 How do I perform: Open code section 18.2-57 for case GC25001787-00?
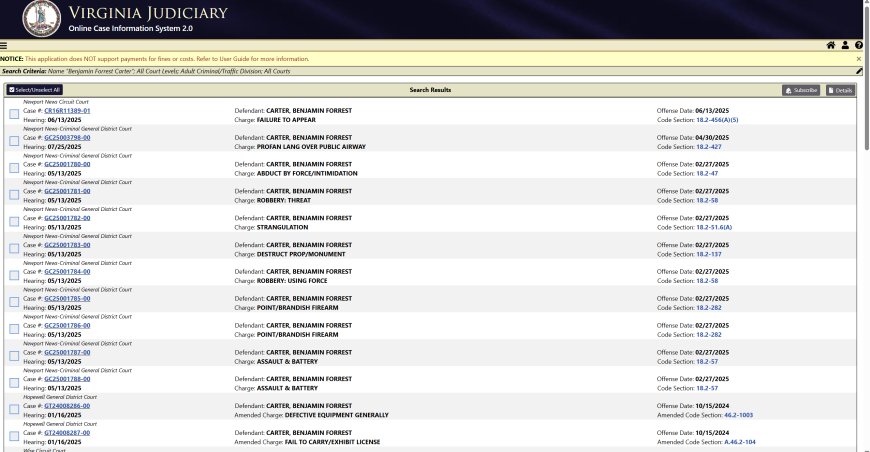[x=707, y=362]
